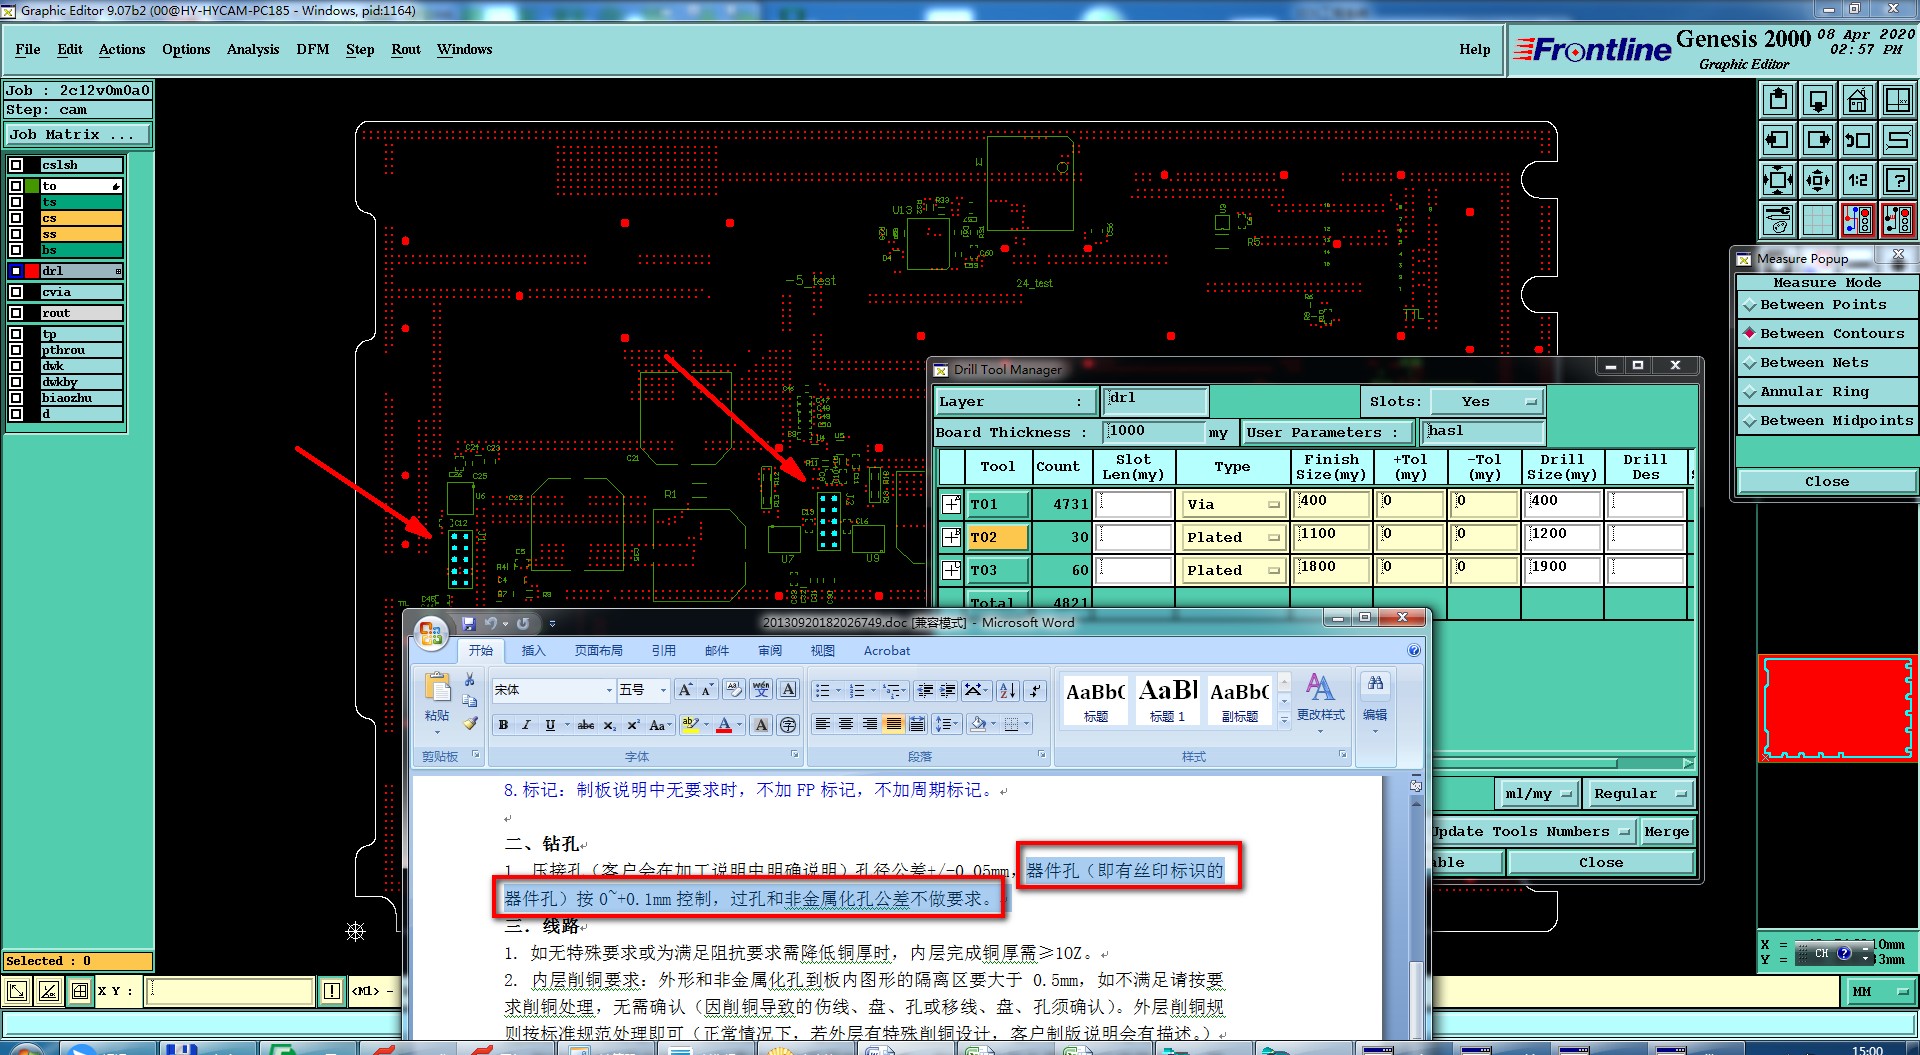Open the Word font name dropdown
This screenshot has height=1055, width=1920.
click(x=608, y=690)
